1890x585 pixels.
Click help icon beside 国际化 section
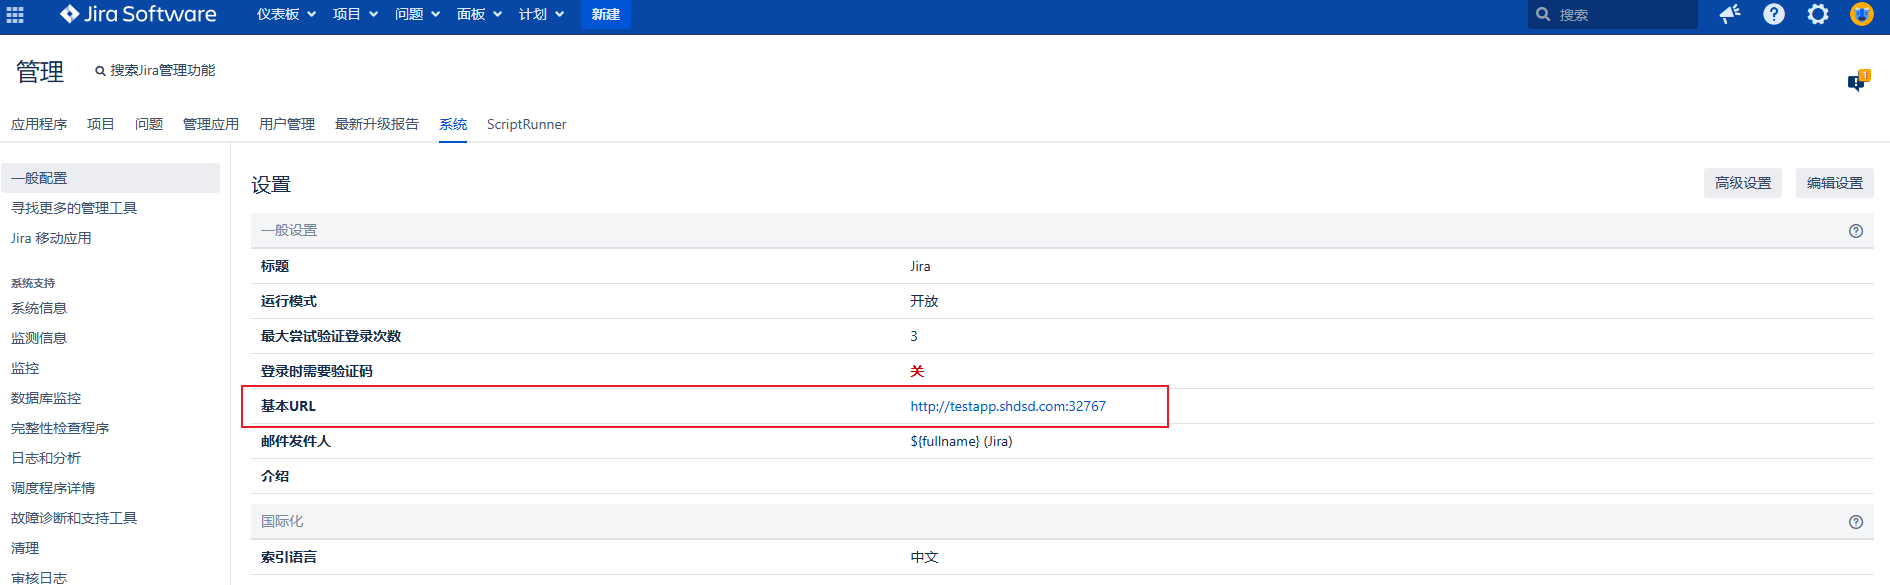pyautogui.click(x=1855, y=522)
